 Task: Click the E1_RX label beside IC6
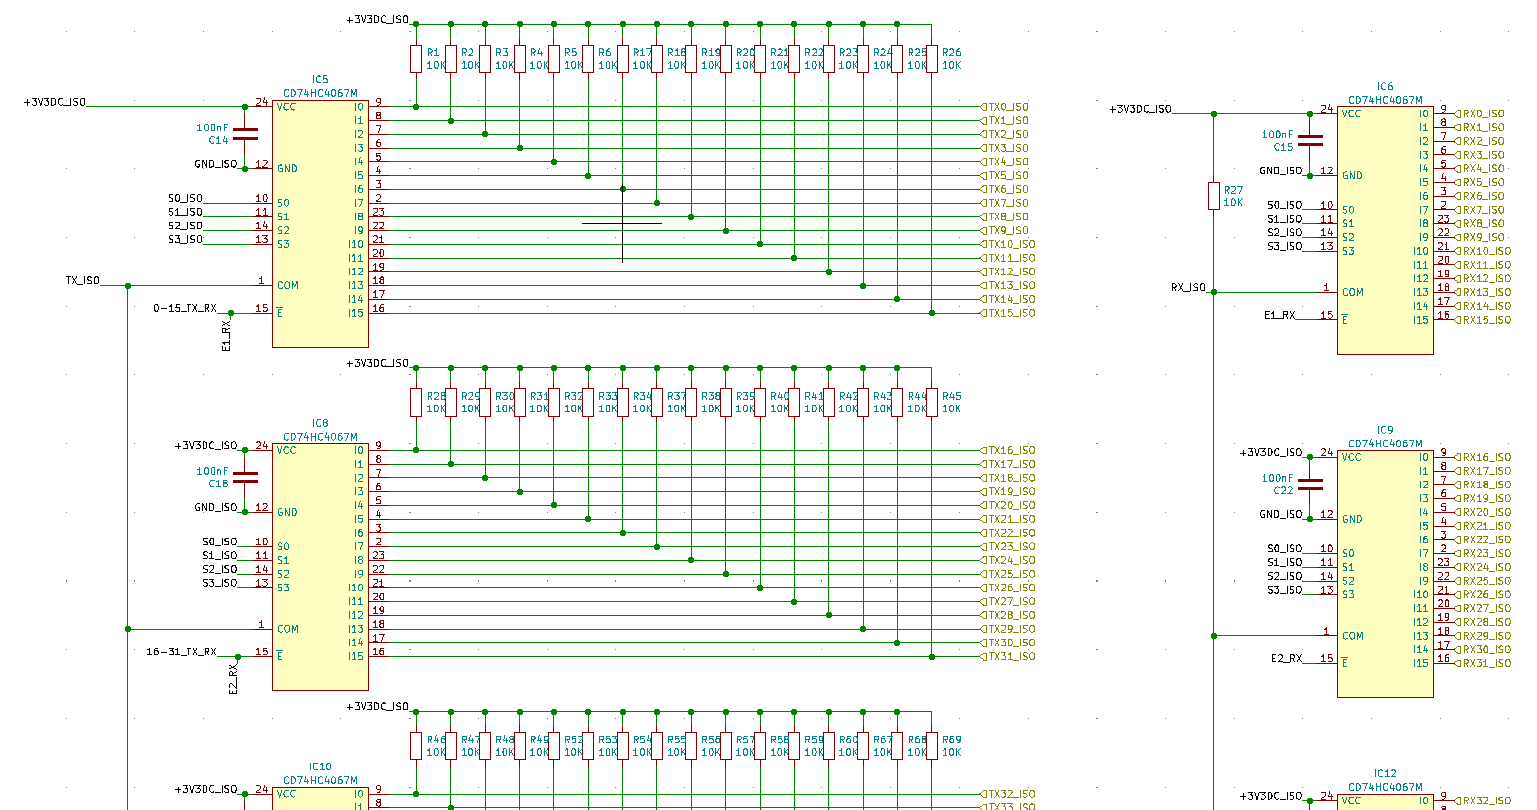pos(1280,315)
